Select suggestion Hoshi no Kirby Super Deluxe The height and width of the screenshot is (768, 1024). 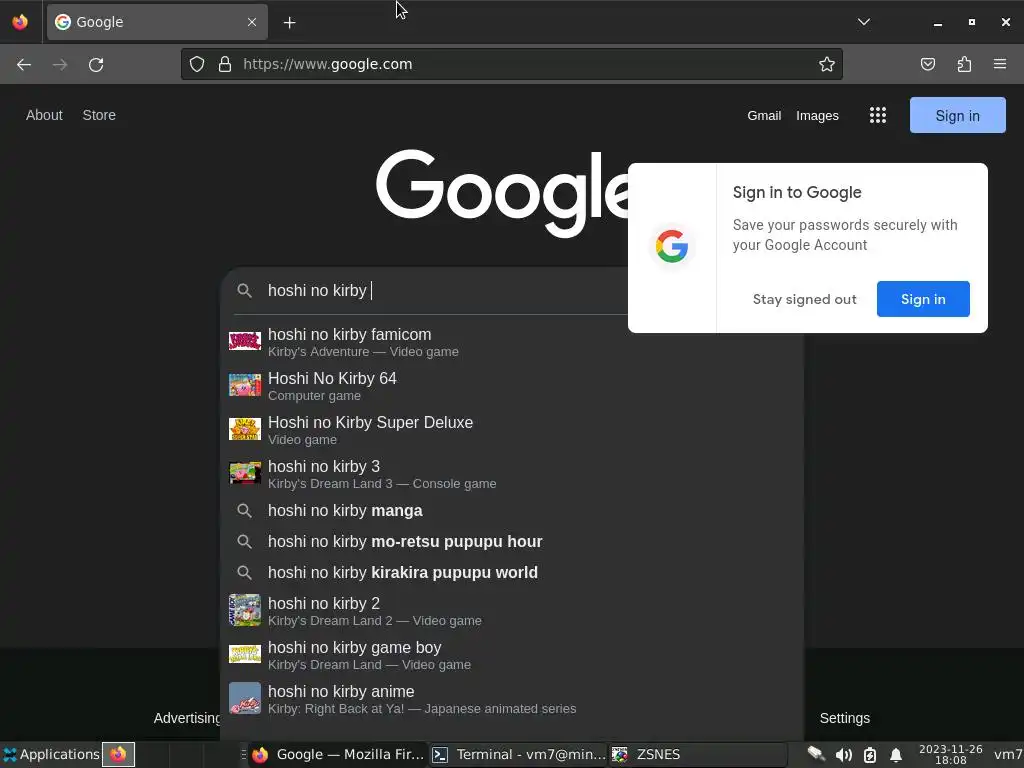click(x=511, y=430)
